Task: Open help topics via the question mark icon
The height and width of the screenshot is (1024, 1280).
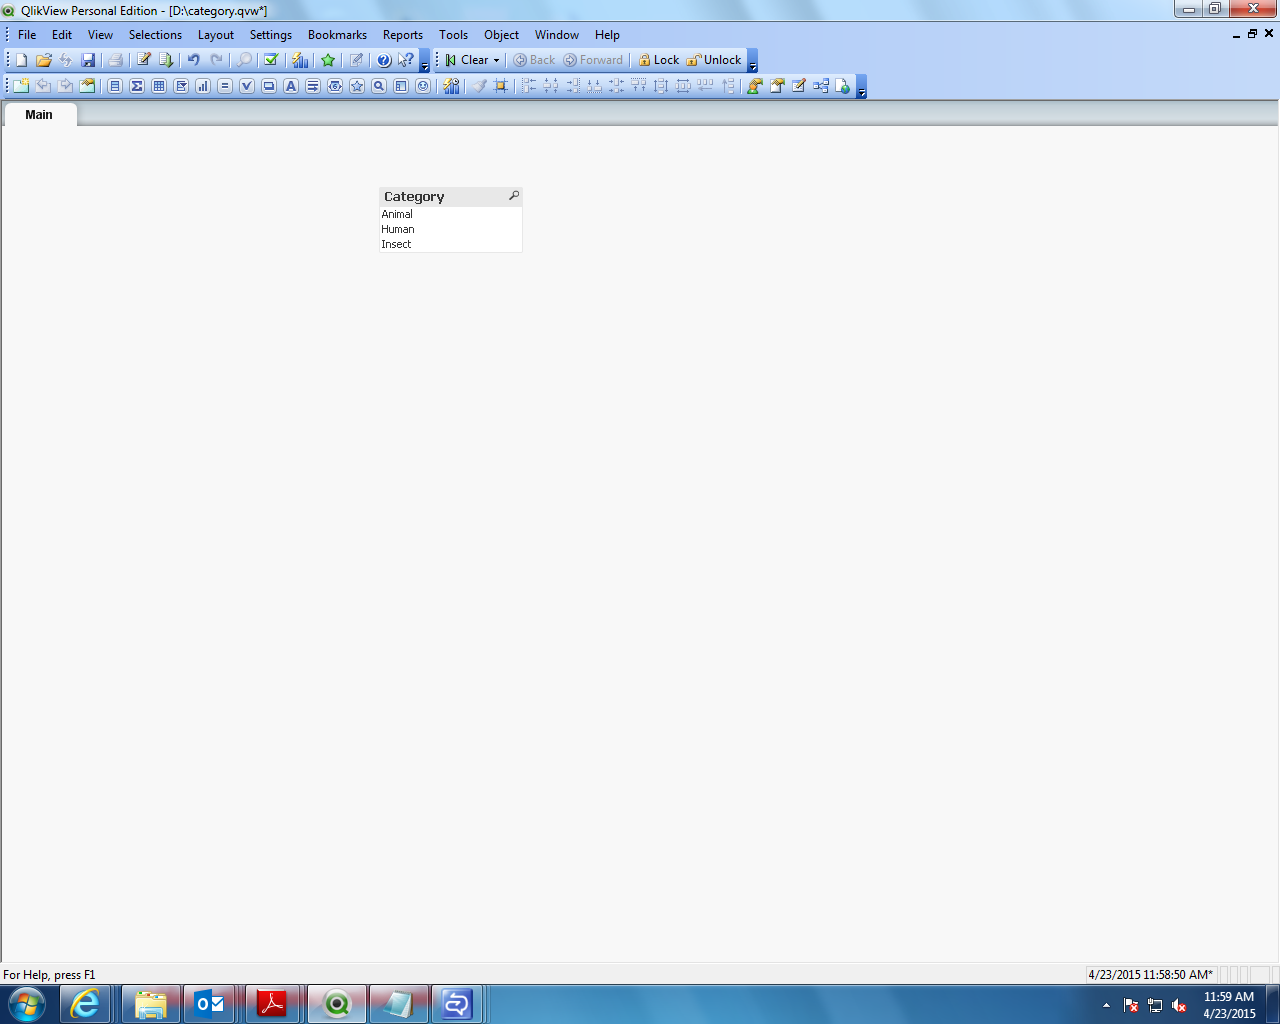Action: click(x=384, y=60)
